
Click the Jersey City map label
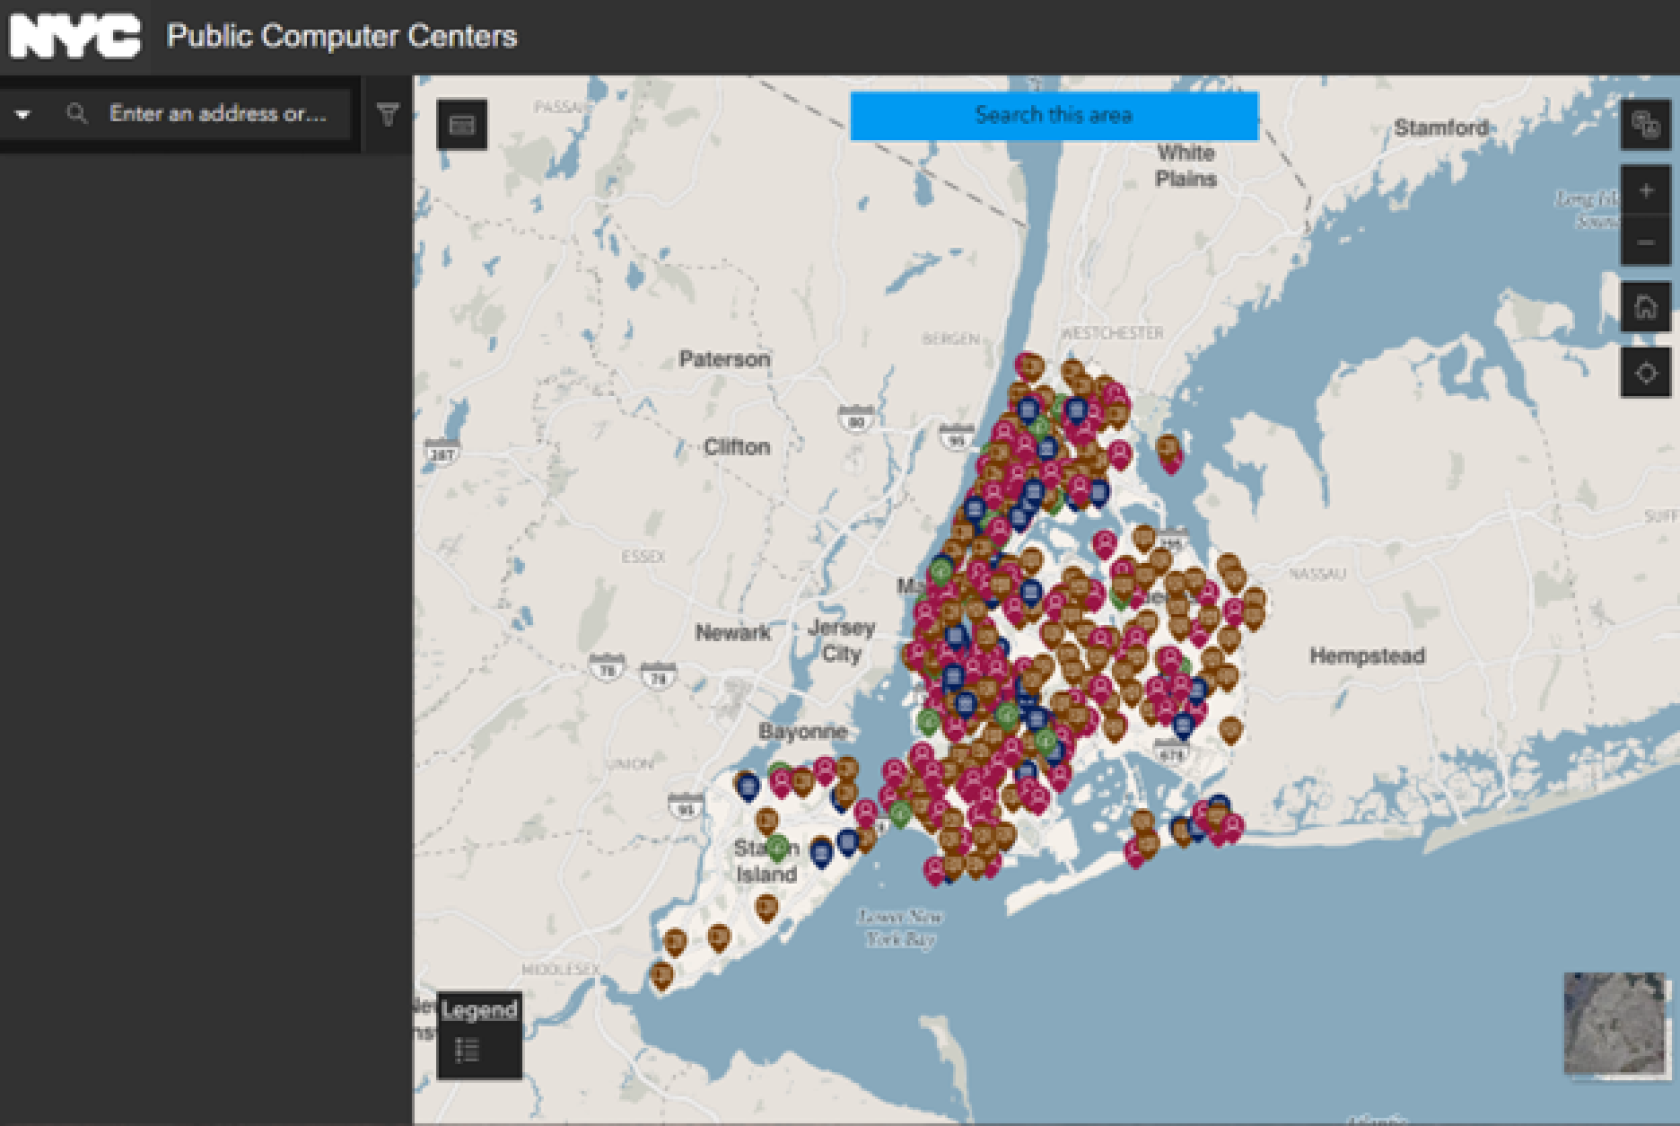[841, 640]
